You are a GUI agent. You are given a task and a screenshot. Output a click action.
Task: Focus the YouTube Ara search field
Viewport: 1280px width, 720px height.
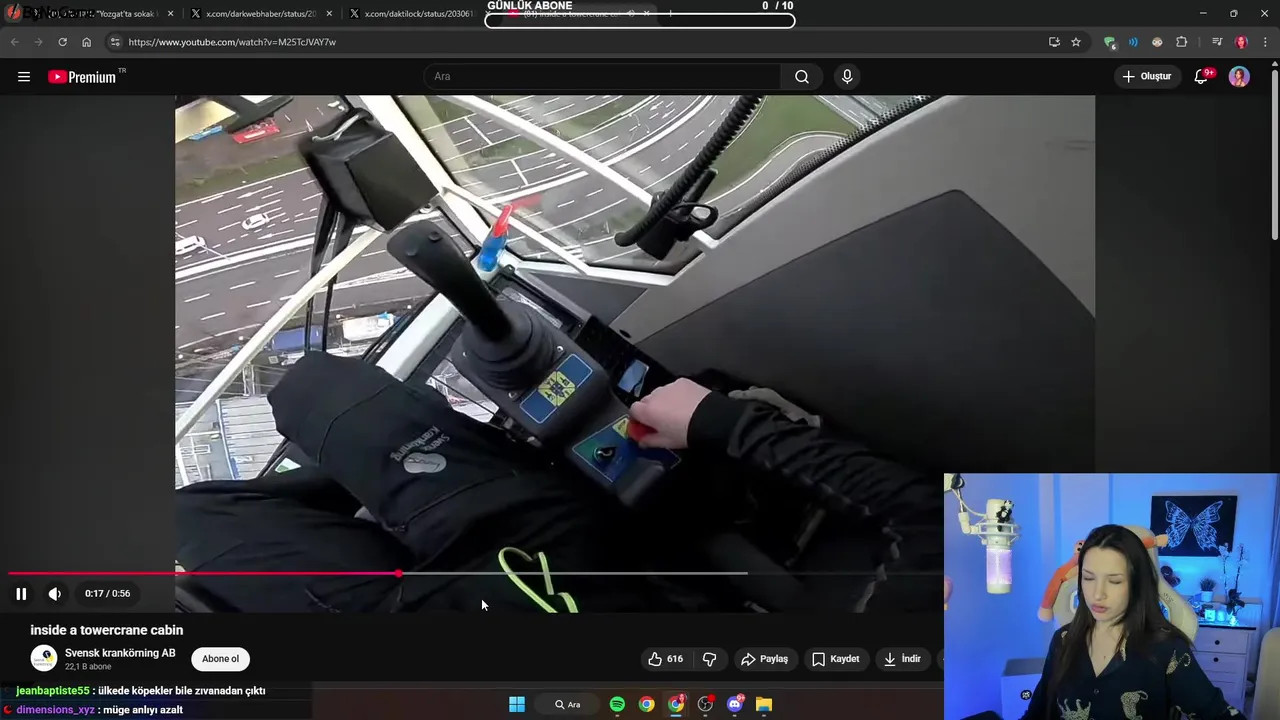603,76
